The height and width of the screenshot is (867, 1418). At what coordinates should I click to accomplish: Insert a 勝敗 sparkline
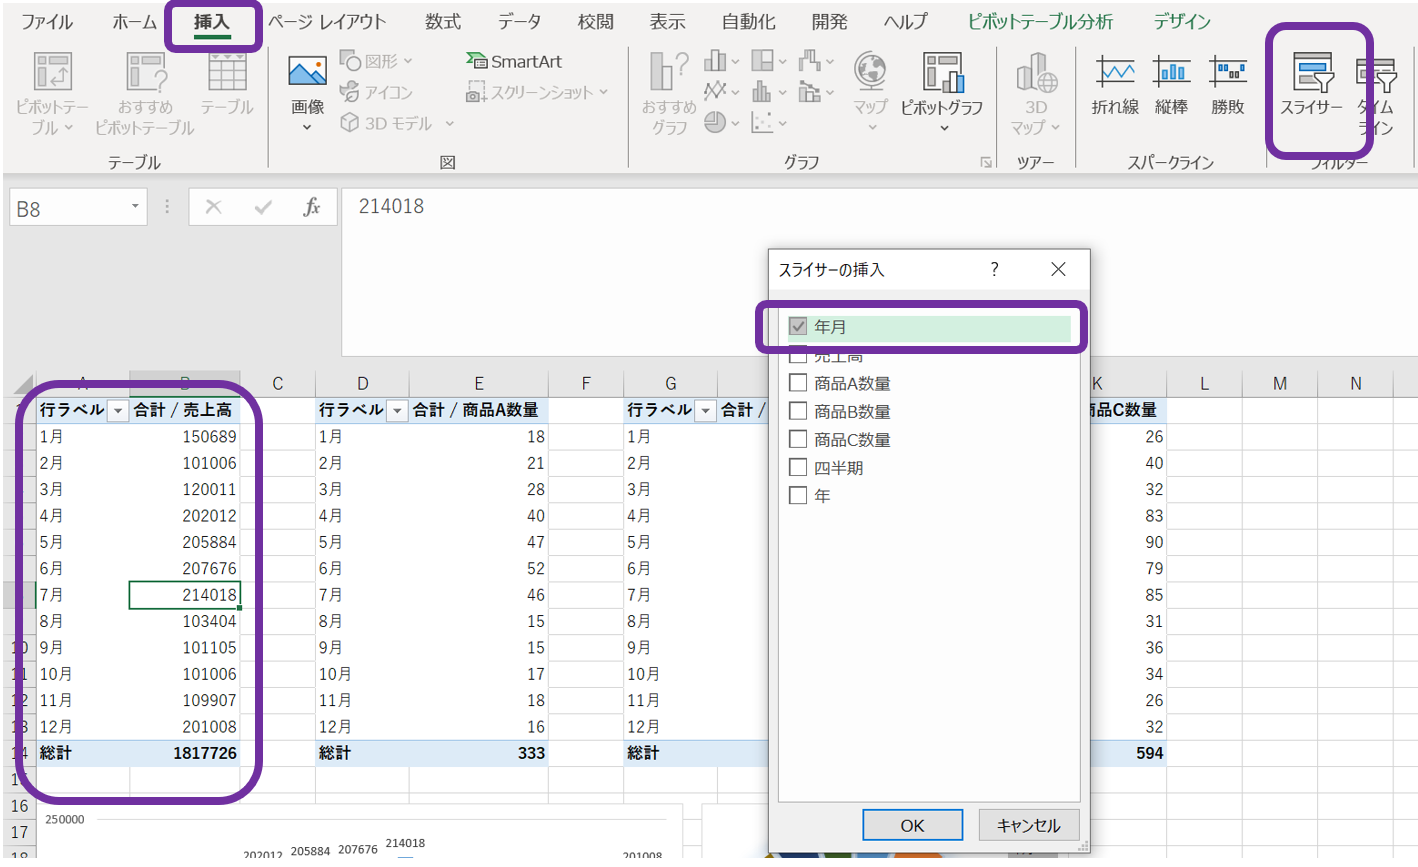(1227, 85)
